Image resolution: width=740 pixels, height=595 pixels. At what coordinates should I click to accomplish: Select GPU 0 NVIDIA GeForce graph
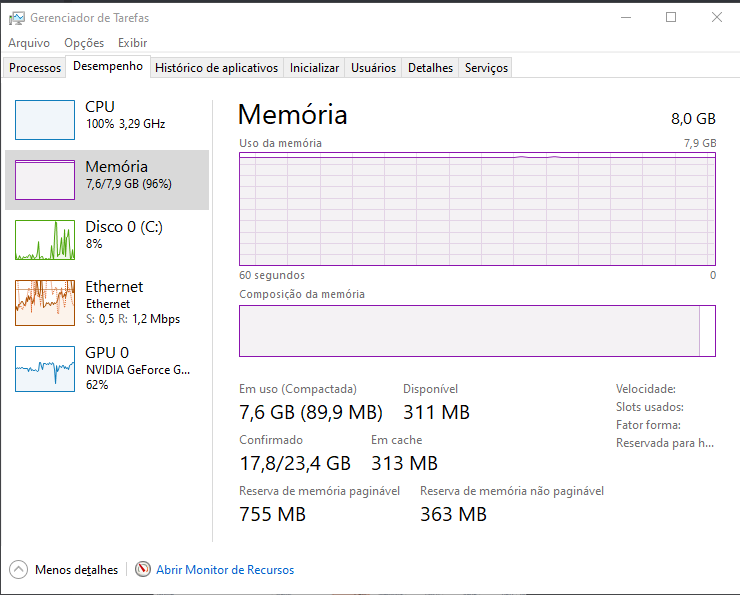(x=45, y=369)
